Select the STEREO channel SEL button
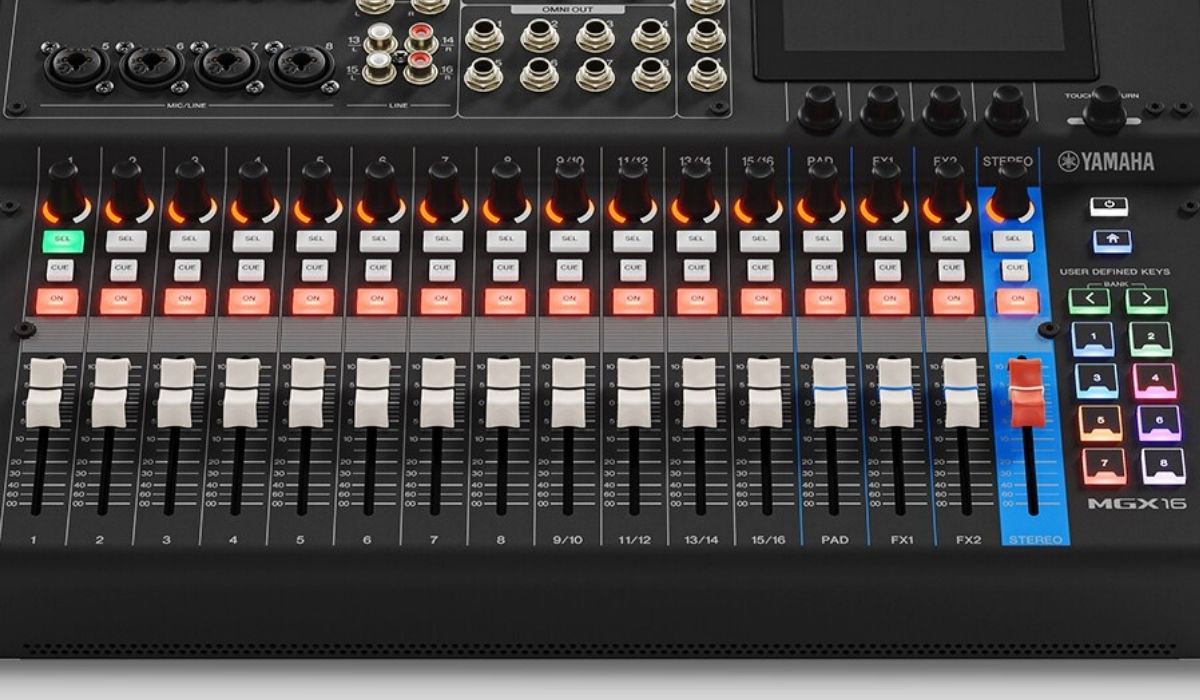The width and height of the screenshot is (1200, 700). [1012, 240]
